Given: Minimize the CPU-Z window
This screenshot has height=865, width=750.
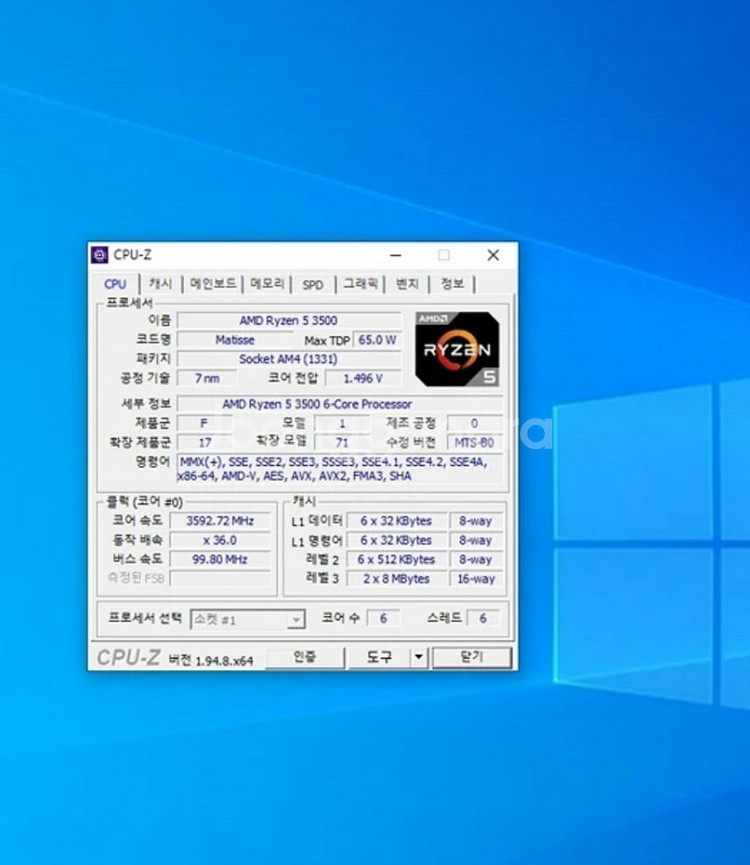Looking at the screenshot, I should coord(395,255).
